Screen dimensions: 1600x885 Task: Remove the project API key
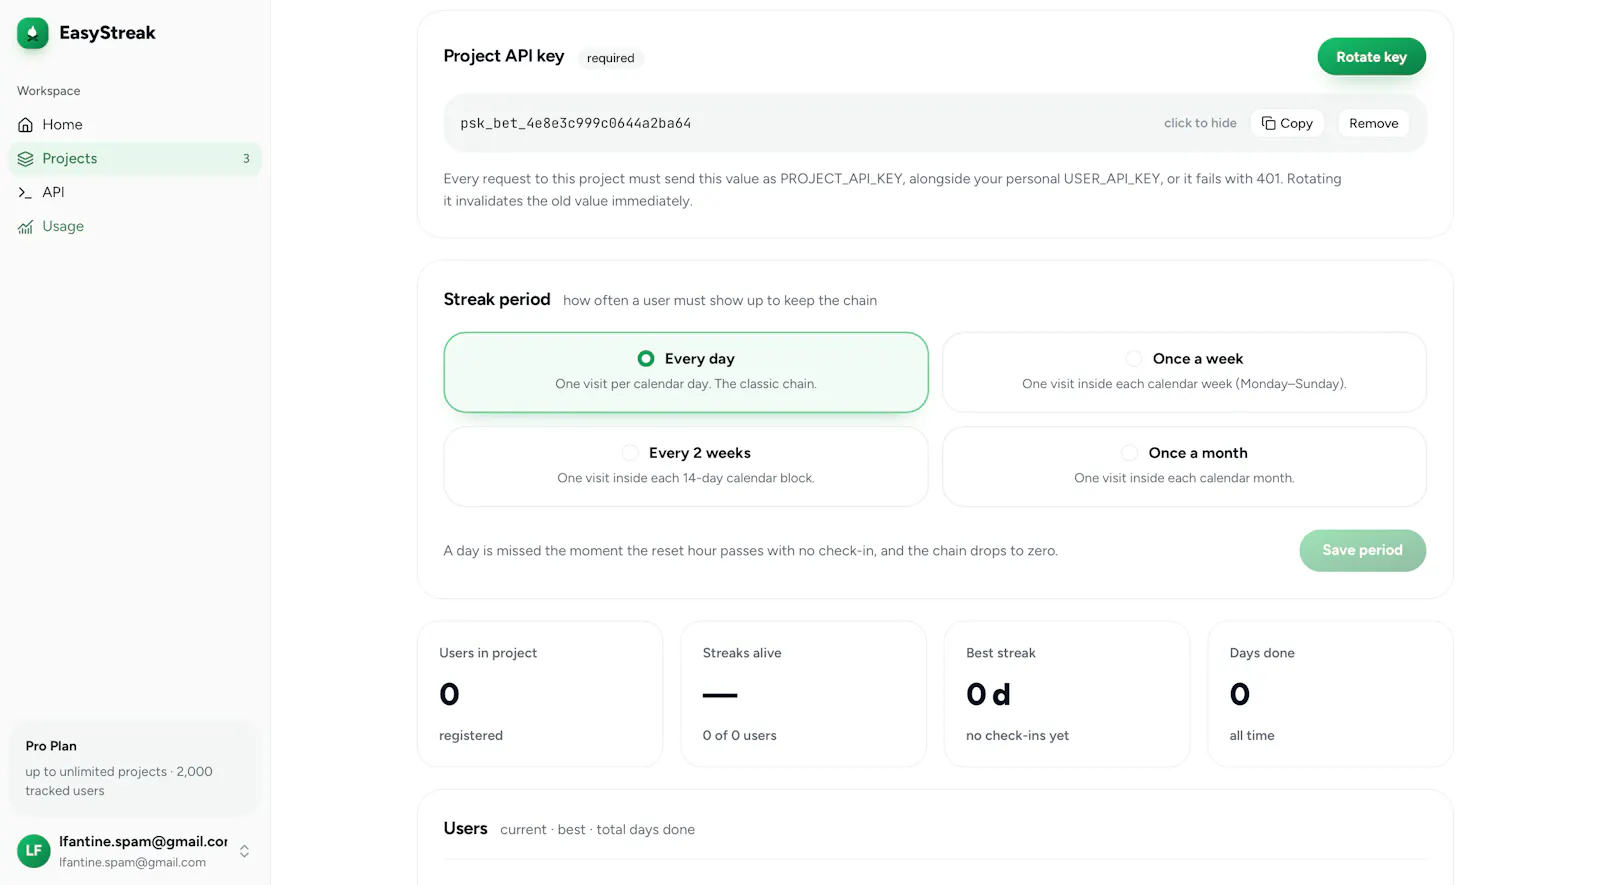click(1373, 123)
